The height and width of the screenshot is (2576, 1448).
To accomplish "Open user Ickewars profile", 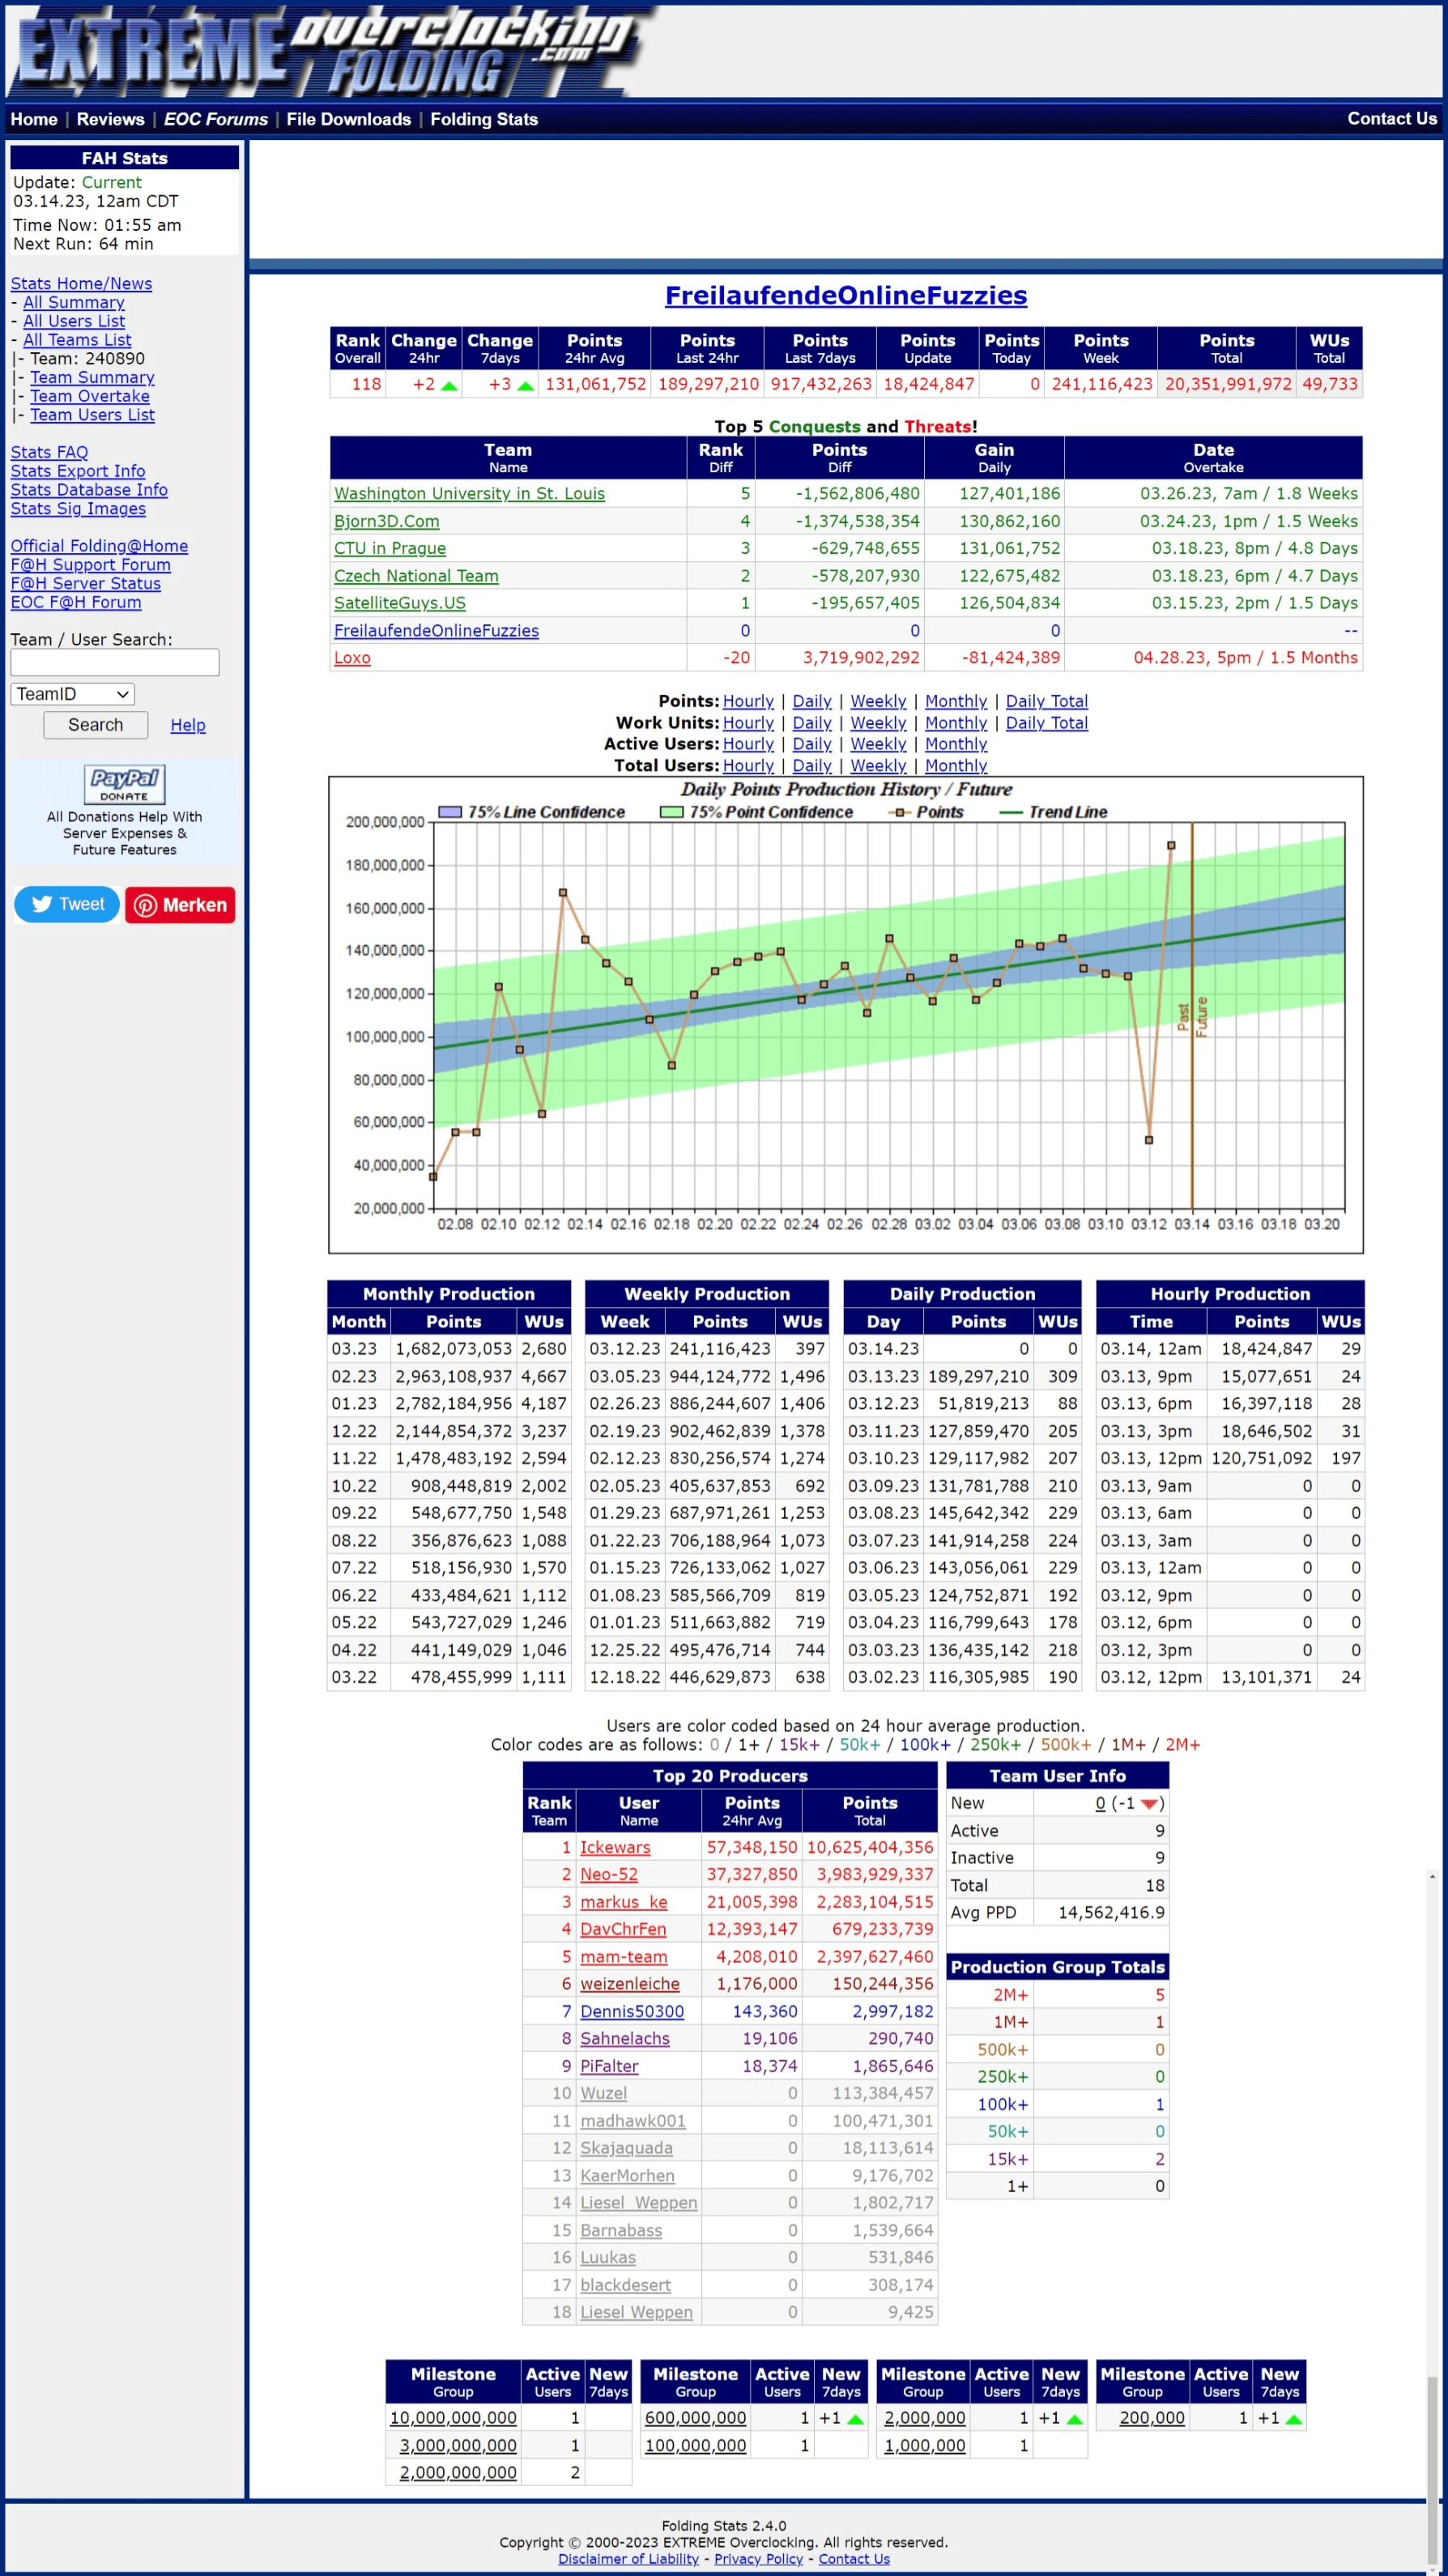I will tap(615, 1848).
